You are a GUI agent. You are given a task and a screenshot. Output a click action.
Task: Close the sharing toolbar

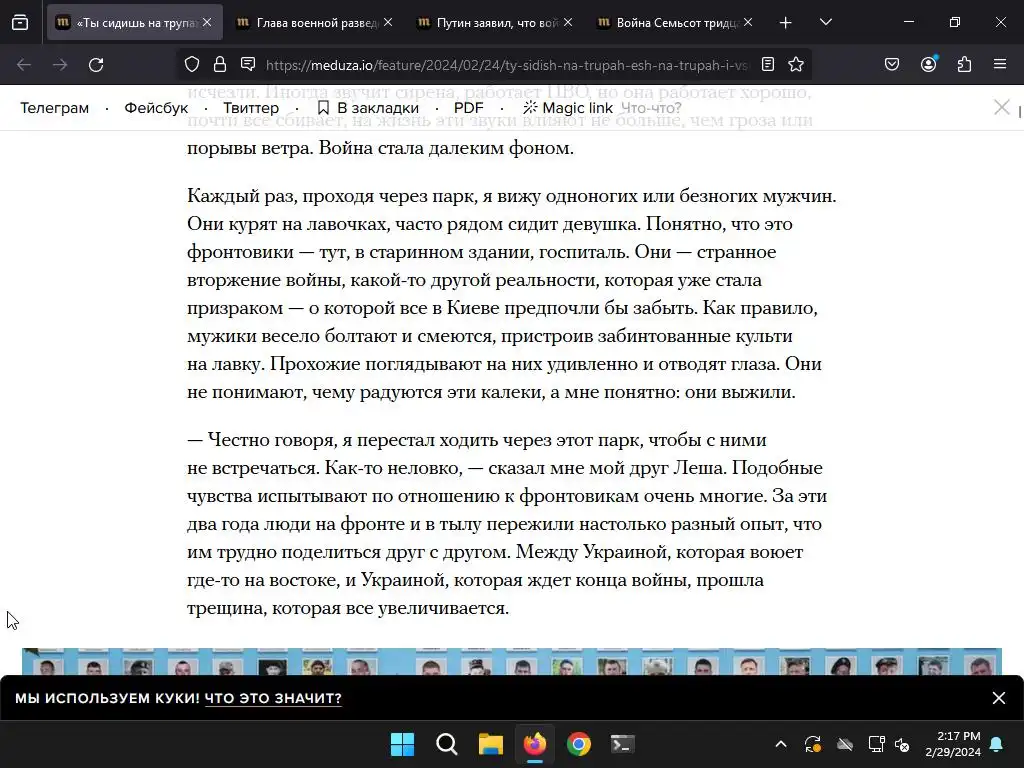coord(1002,107)
